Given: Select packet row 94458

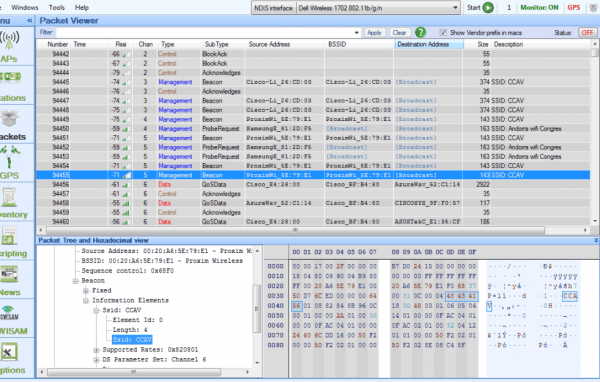Looking at the screenshot, I should pos(313,203).
